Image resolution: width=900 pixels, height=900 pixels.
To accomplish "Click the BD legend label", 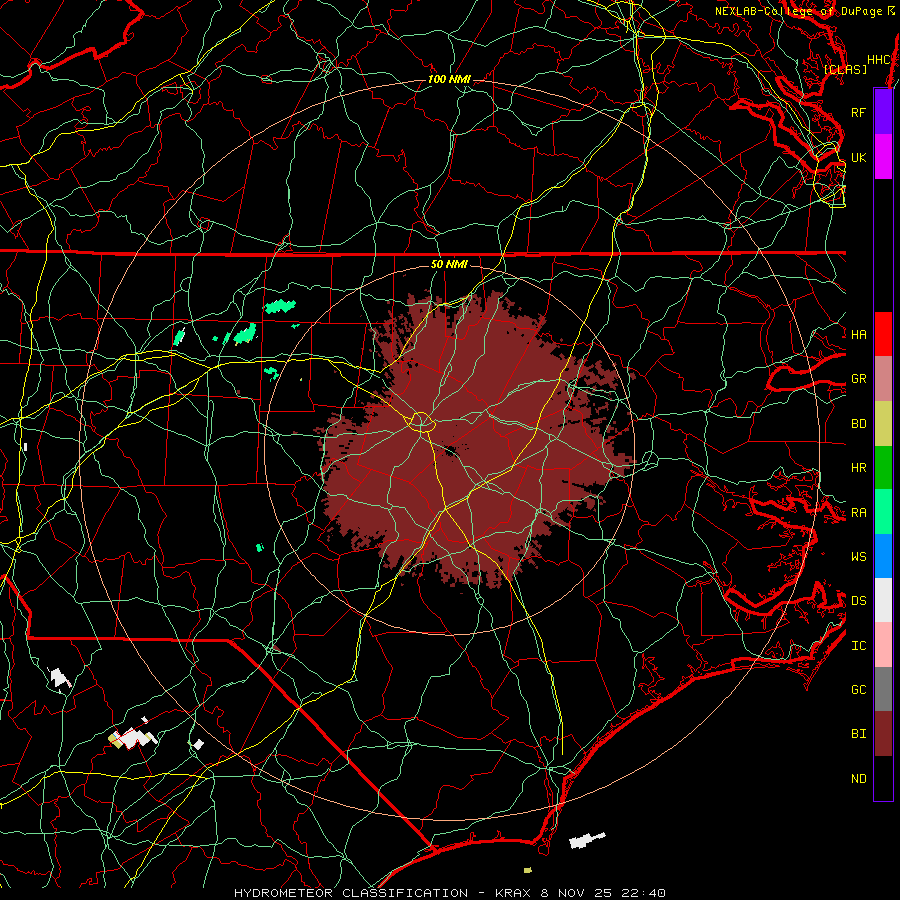I will pyautogui.click(x=858, y=424).
